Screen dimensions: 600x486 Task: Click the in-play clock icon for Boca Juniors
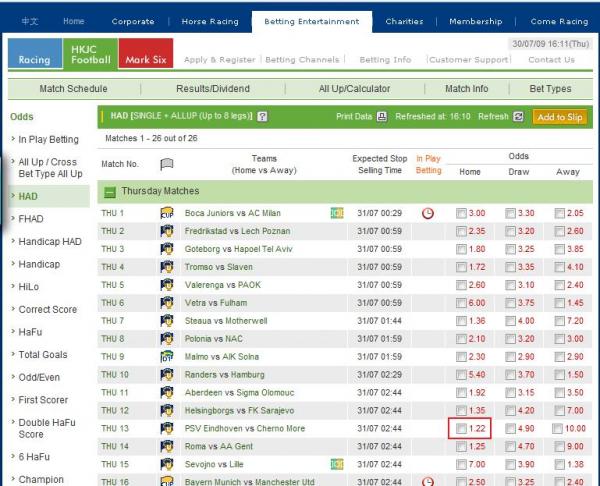pyautogui.click(x=428, y=213)
